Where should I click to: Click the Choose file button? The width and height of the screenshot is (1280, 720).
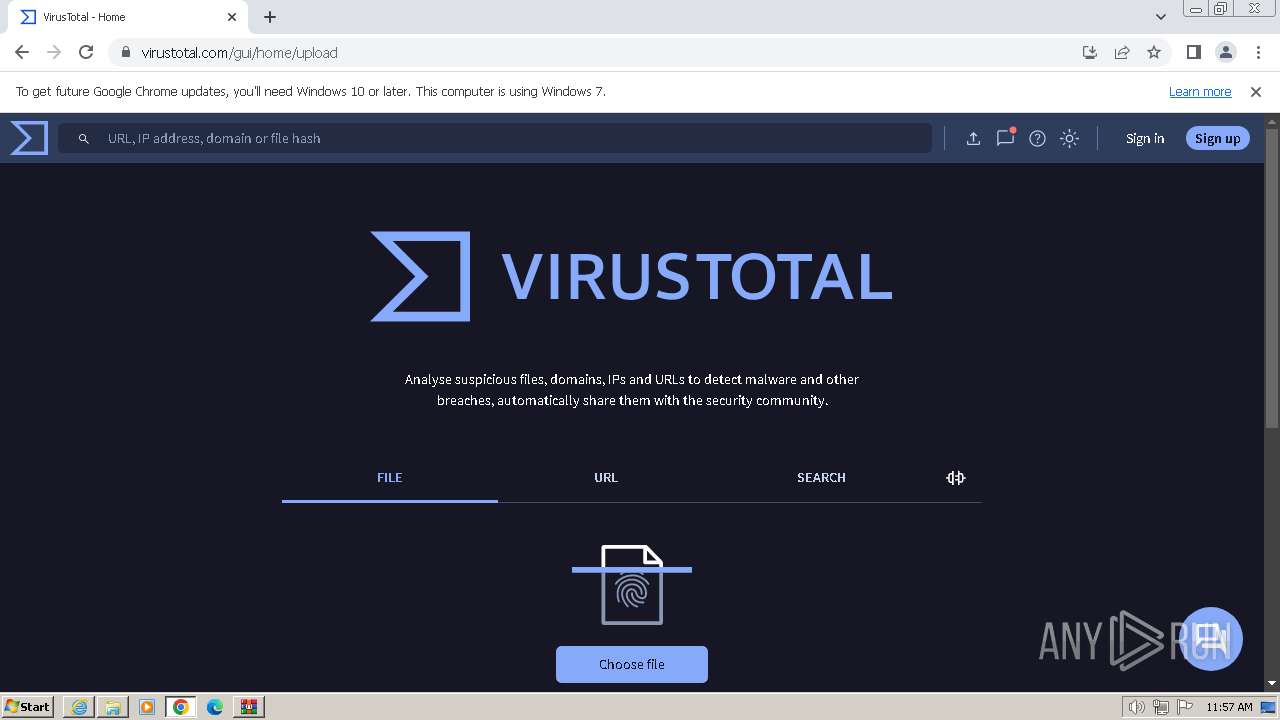coord(632,664)
